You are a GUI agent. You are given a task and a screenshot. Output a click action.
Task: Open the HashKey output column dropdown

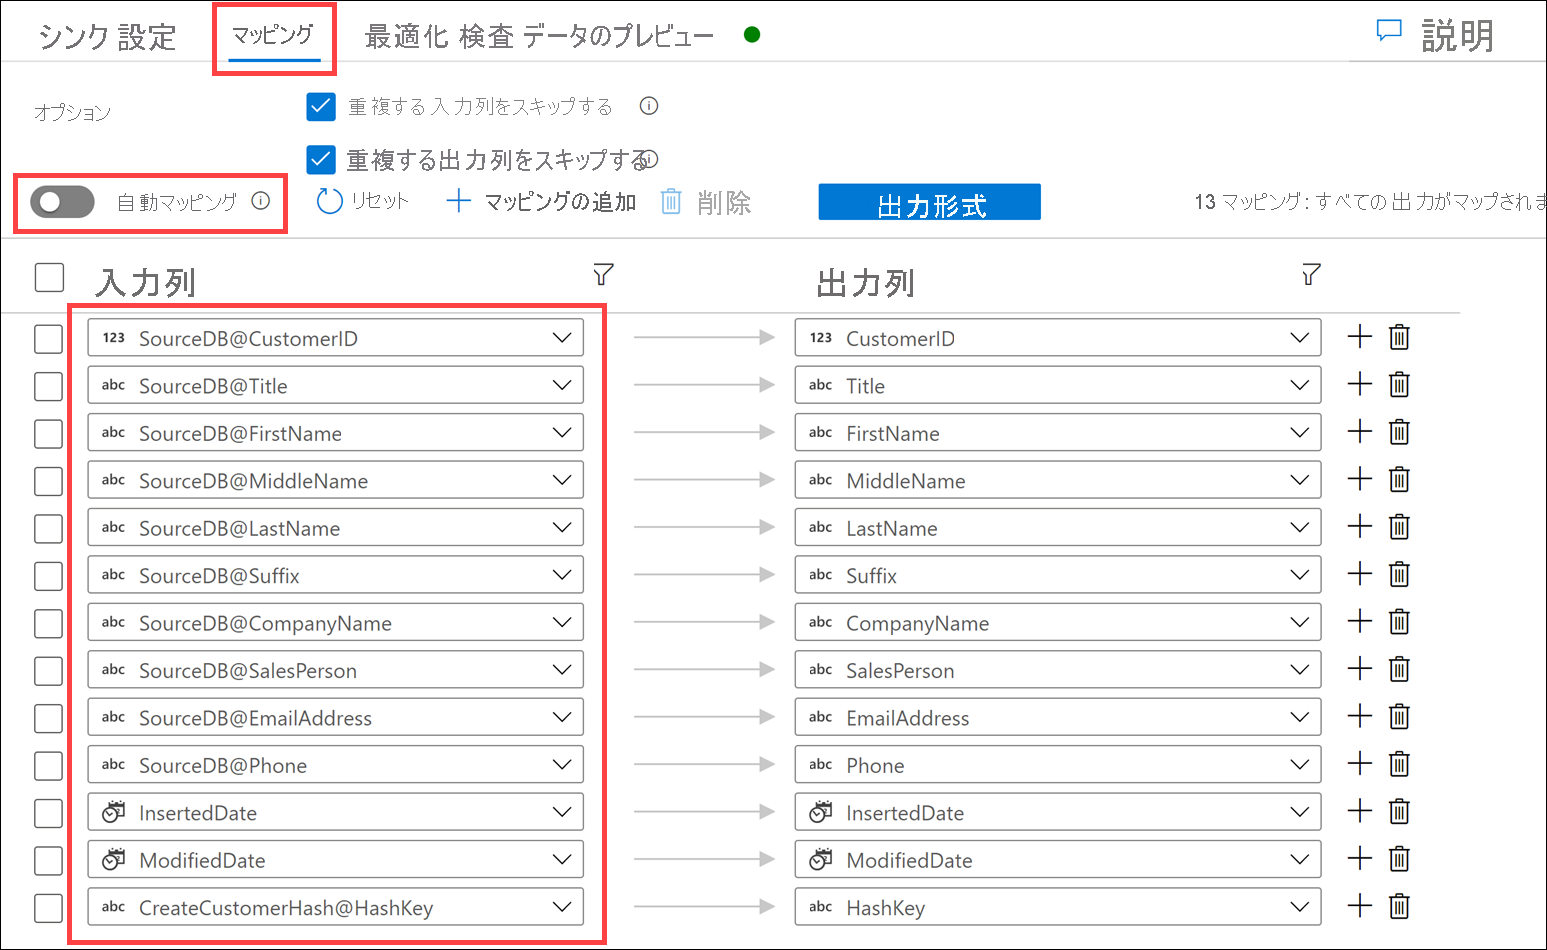pos(1058,907)
